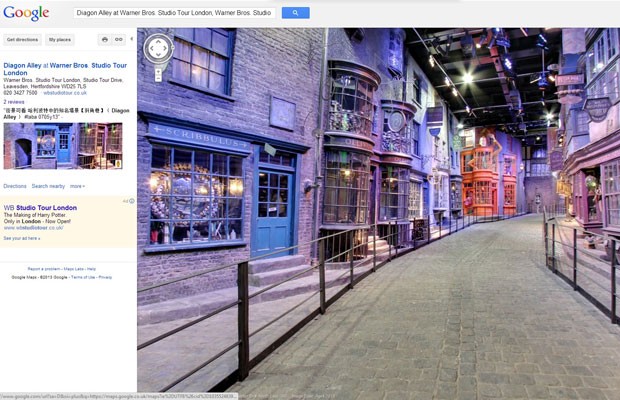Open My places

[60, 40]
